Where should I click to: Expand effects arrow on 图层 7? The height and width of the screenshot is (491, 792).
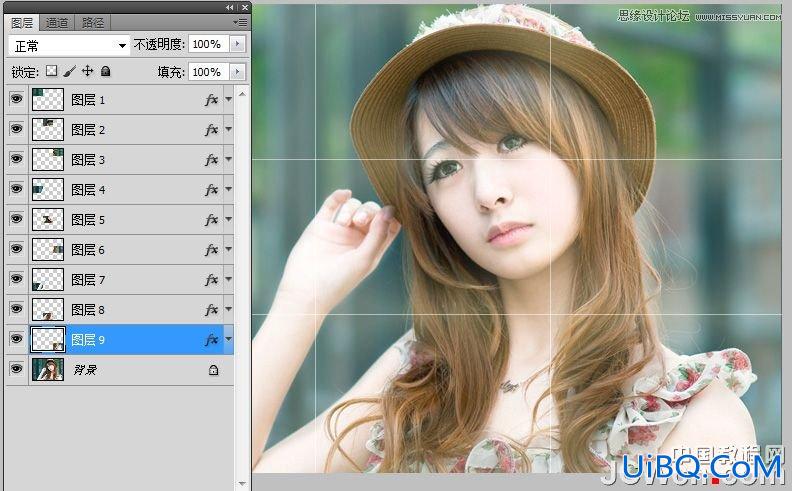(228, 279)
